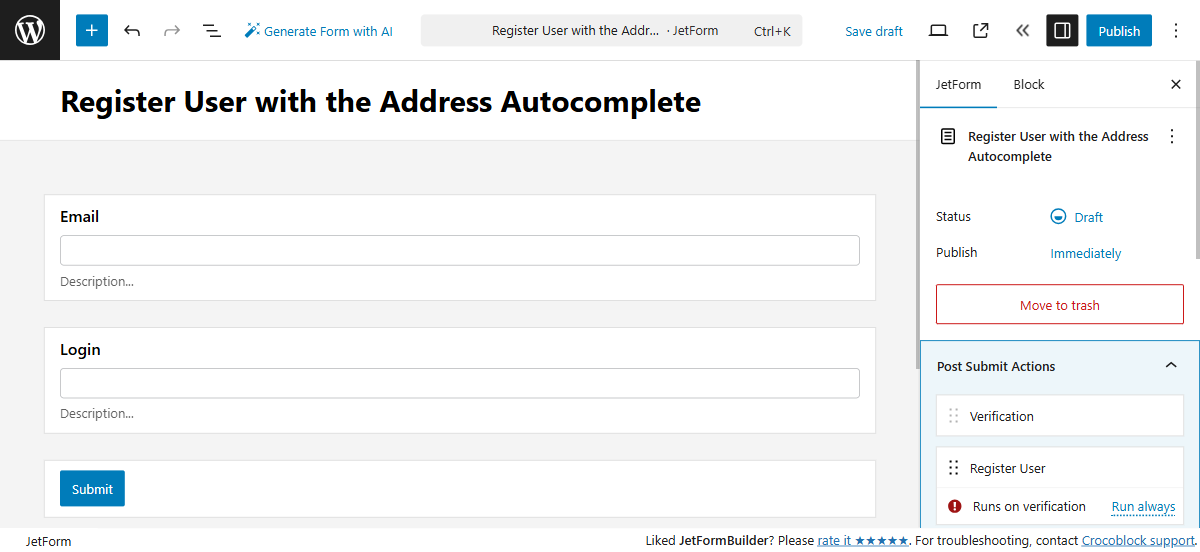Click the JetForm breadcrumb in the footer
1200x552 pixels.
click(x=49, y=541)
